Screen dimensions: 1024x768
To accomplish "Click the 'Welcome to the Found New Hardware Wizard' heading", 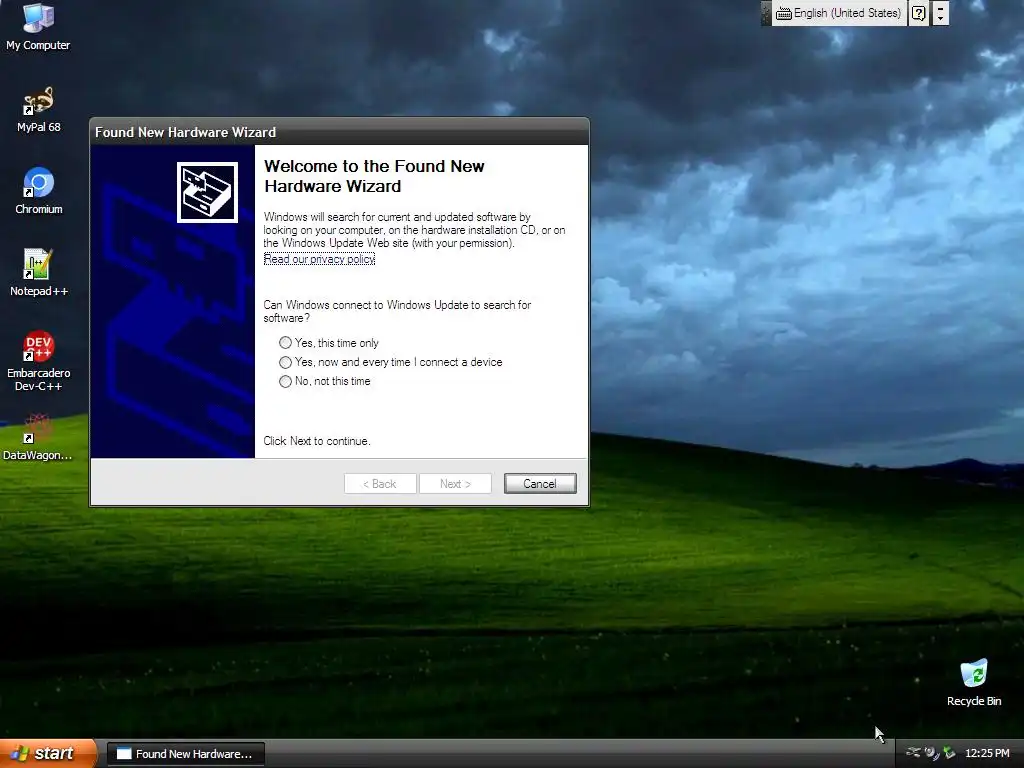I will pos(374,176).
